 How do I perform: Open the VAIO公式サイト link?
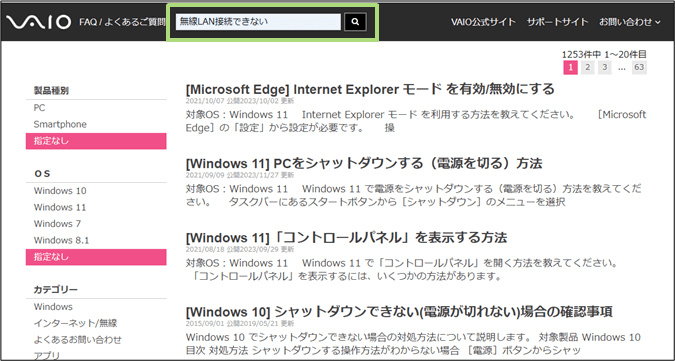(483, 22)
